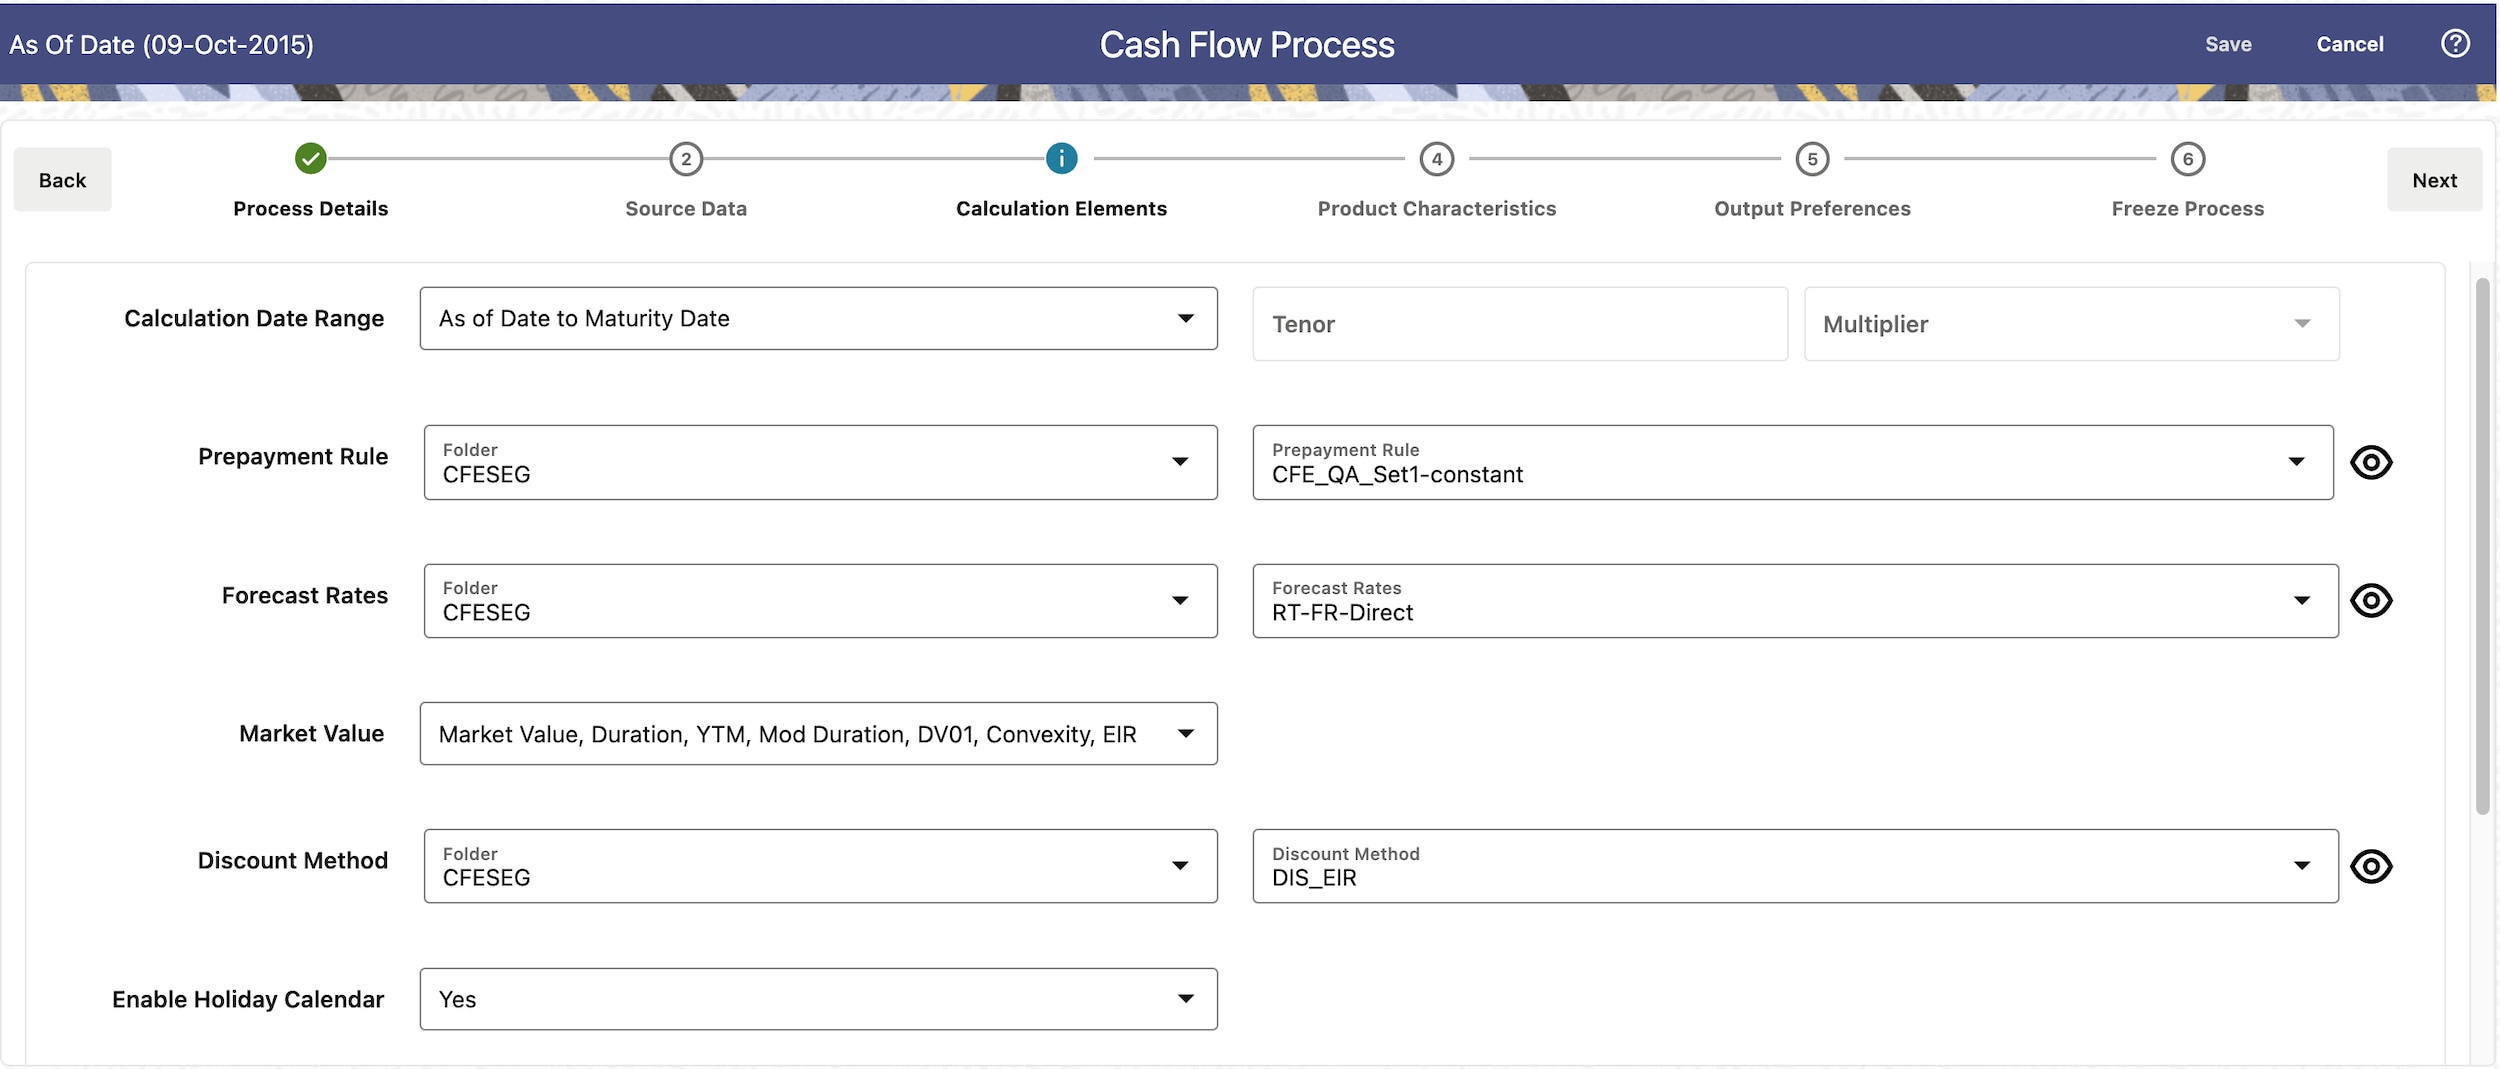
Task: Switch to the Source Data step
Action: (x=686, y=208)
